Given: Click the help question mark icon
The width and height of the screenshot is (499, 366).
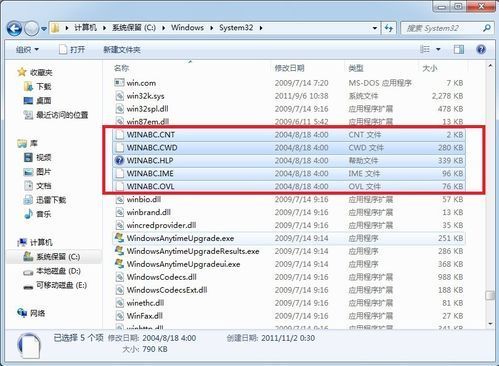Looking at the screenshot, I should pyautogui.click(x=481, y=49).
